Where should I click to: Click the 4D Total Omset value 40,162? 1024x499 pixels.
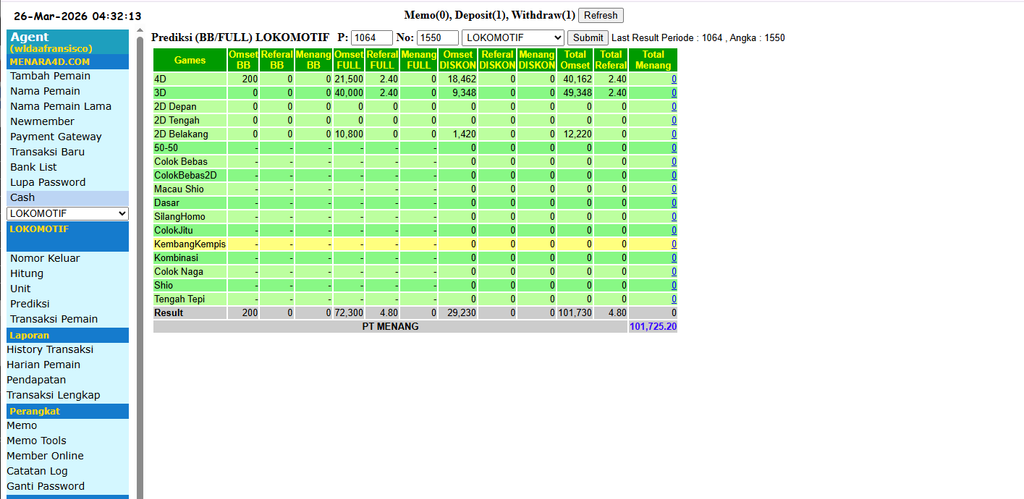(578, 79)
